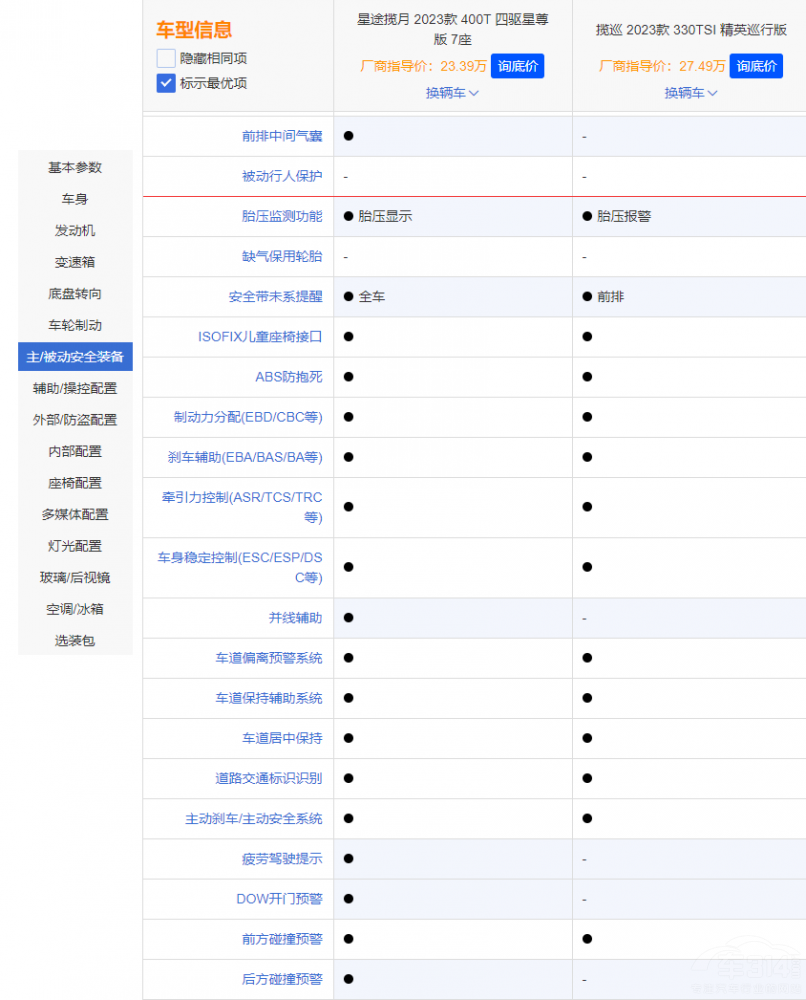This screenshot has height=1000, width=806.
Task: Click the 车道保持辅助系统 link
Action: click(x=268, y=698)
